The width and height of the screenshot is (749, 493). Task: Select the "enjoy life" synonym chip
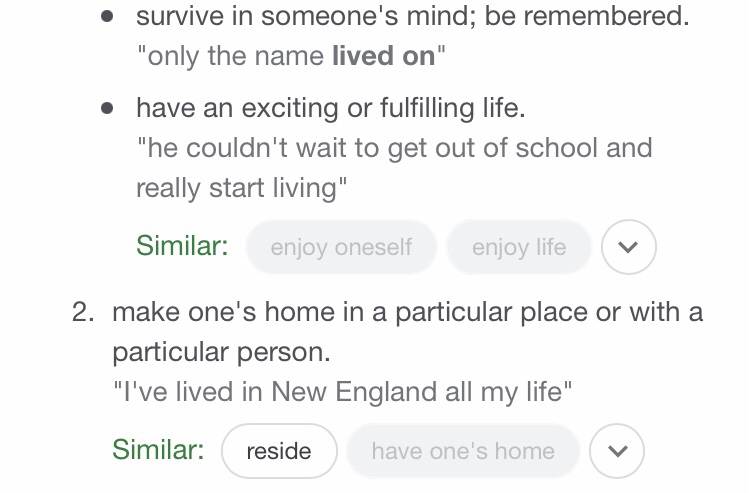519,247
